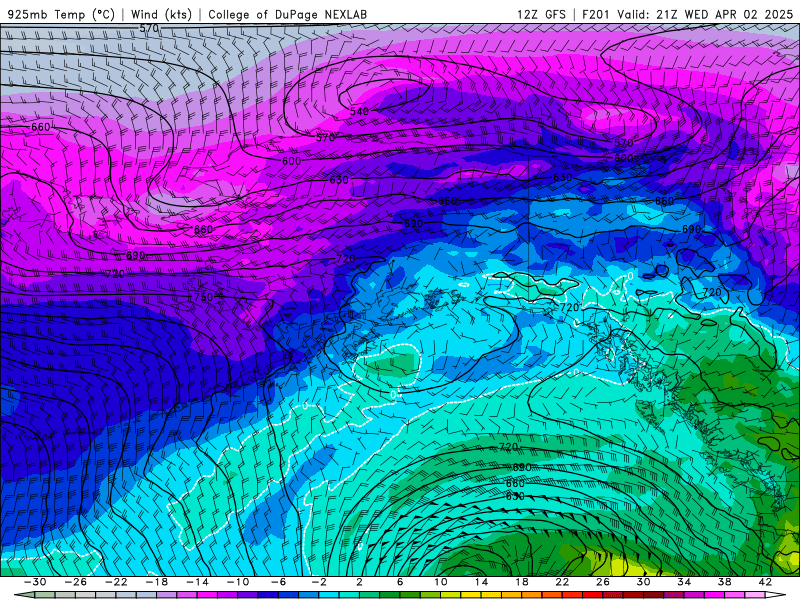Click the gray left arrow end of color bar
The height and width of the screenshot is (600, 800).
tap(24, 595)
